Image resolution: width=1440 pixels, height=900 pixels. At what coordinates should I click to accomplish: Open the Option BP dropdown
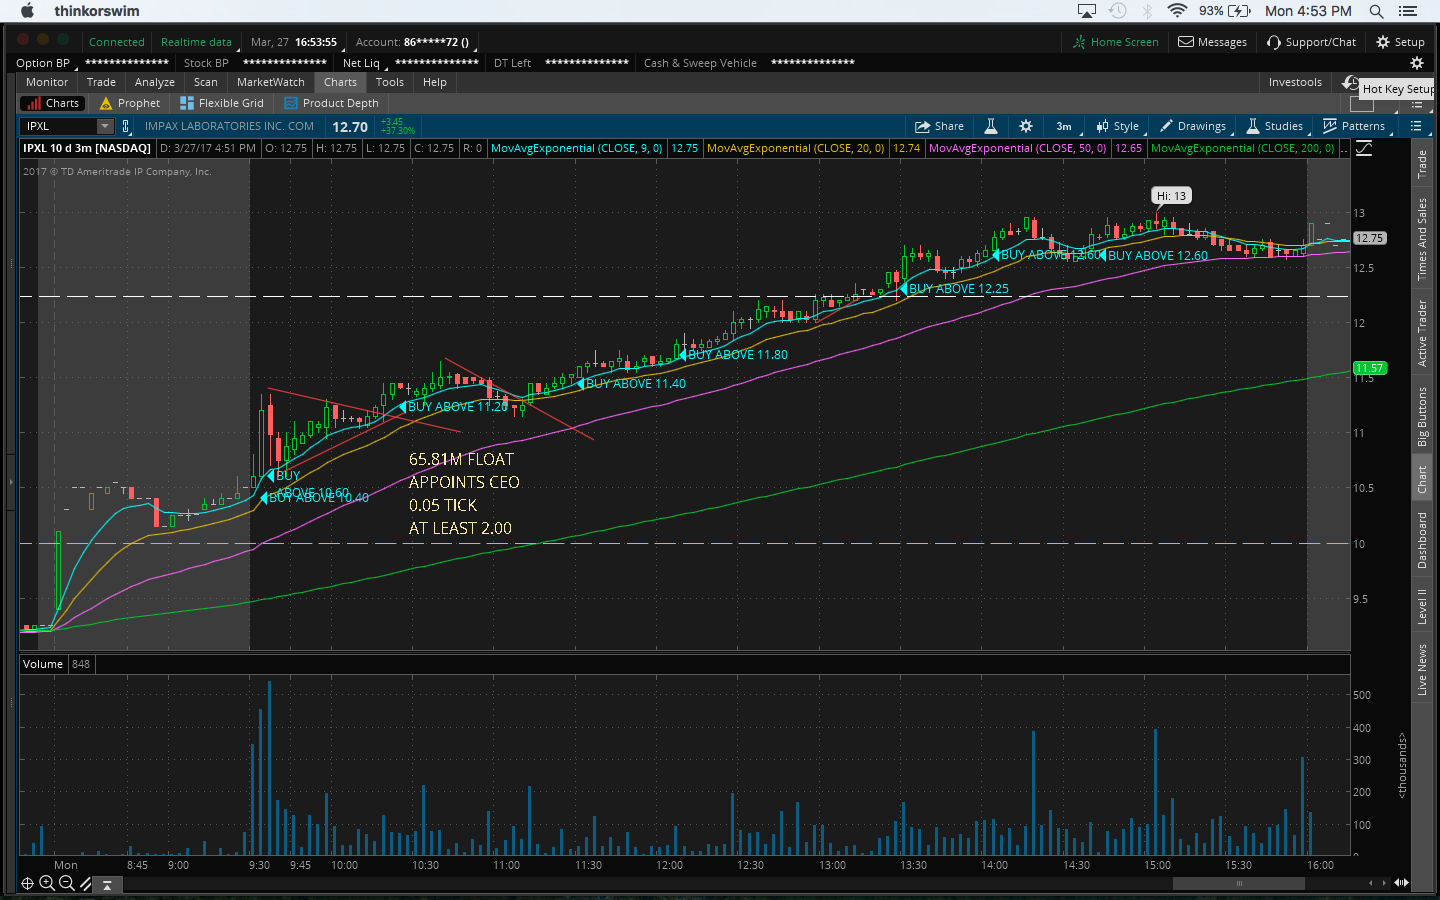(44, 63)
